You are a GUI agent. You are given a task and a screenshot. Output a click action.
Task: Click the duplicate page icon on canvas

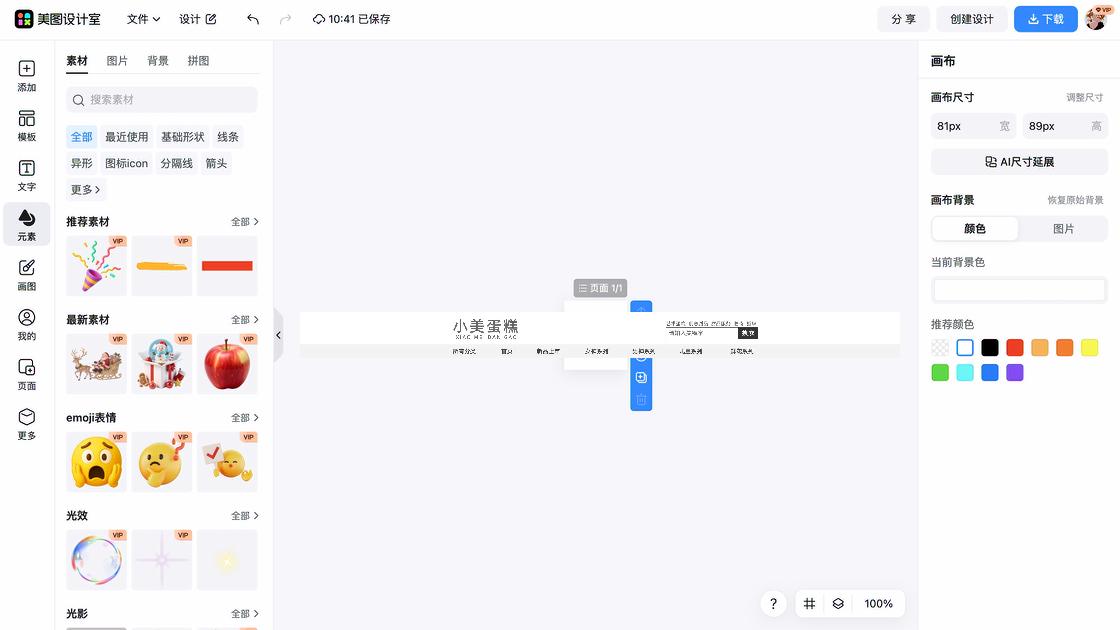[641, 377]
